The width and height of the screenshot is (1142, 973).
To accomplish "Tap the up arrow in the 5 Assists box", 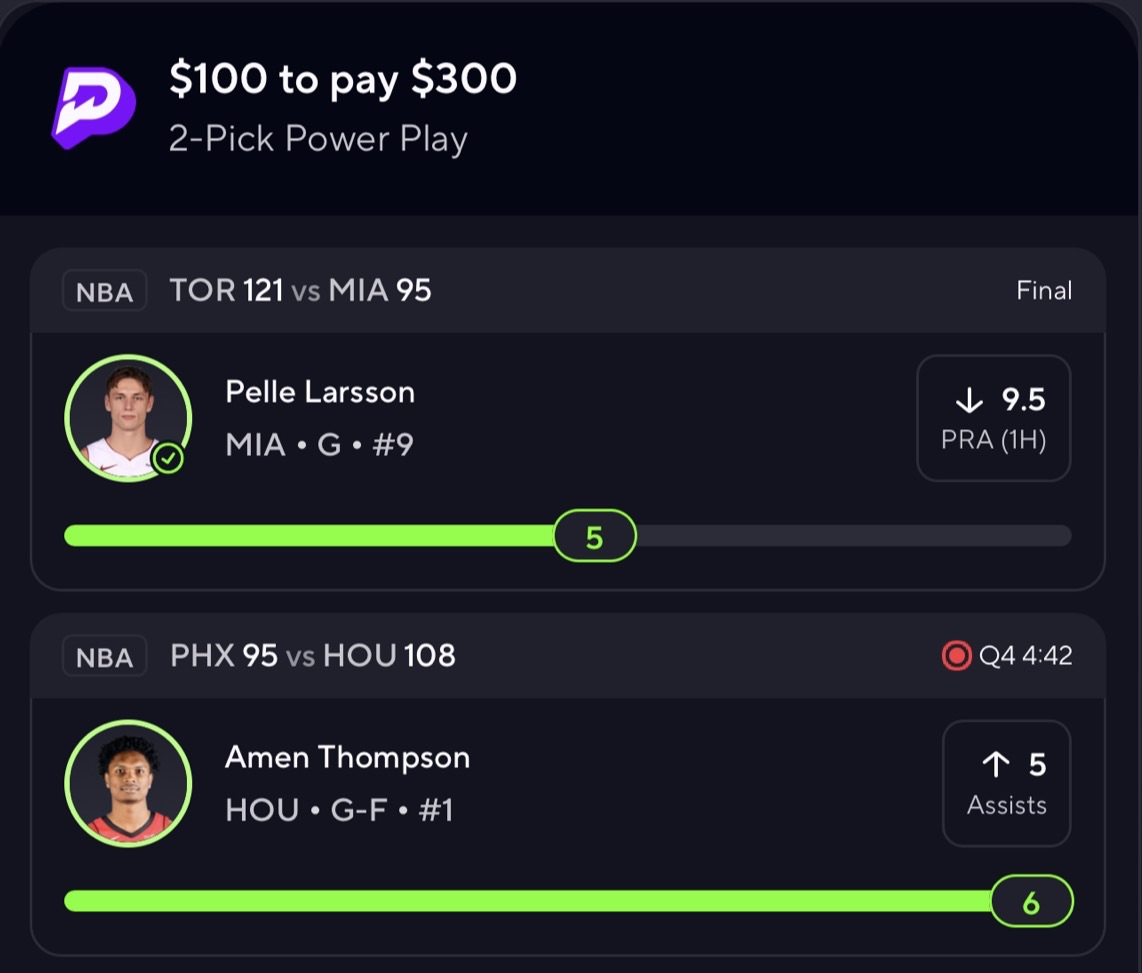I will (x=995, y=765).
